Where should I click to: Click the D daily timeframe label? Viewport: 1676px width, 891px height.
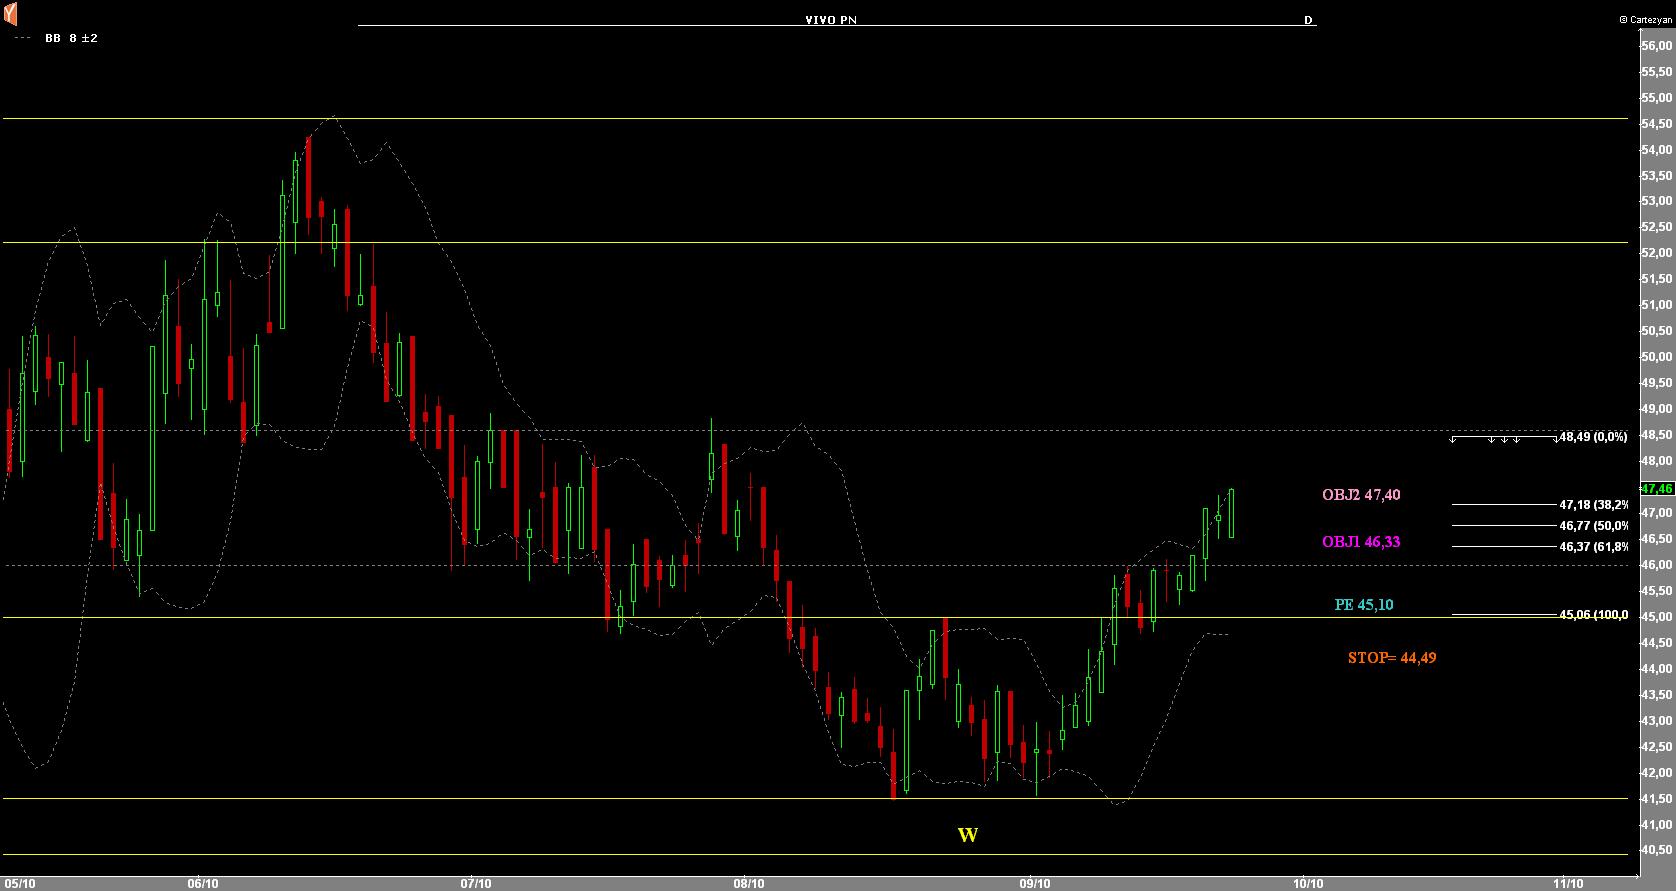[x=1308, y=20]
